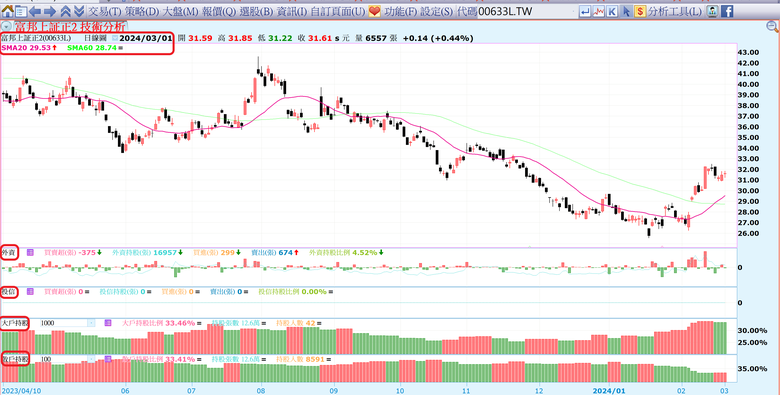Zoom out using the magnifier icon

[x=773, y=27]
